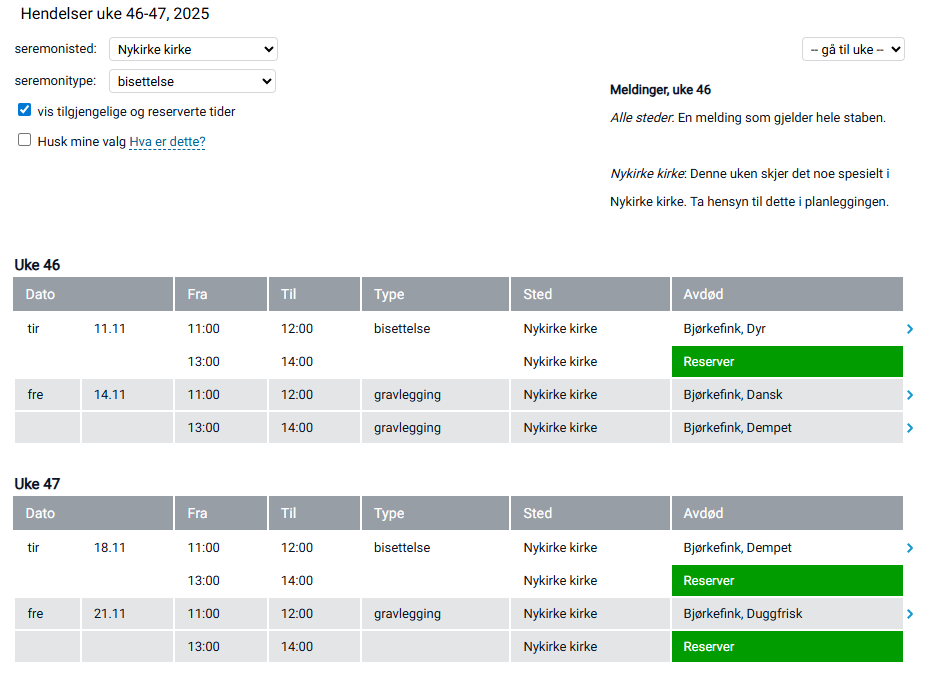Open details arrow for Bjørkefink, Dyr row

click(909, 329)
